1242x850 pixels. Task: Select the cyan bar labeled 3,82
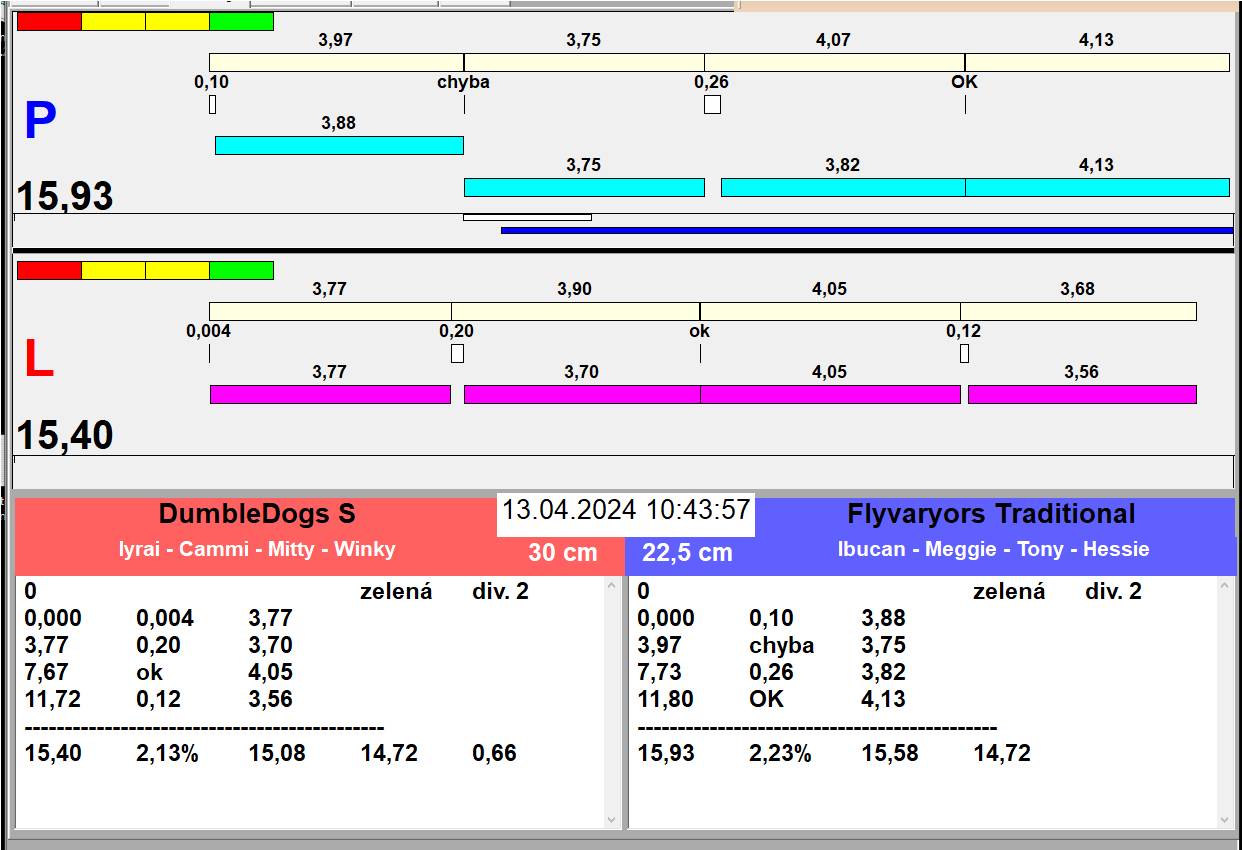coord(843,187)
